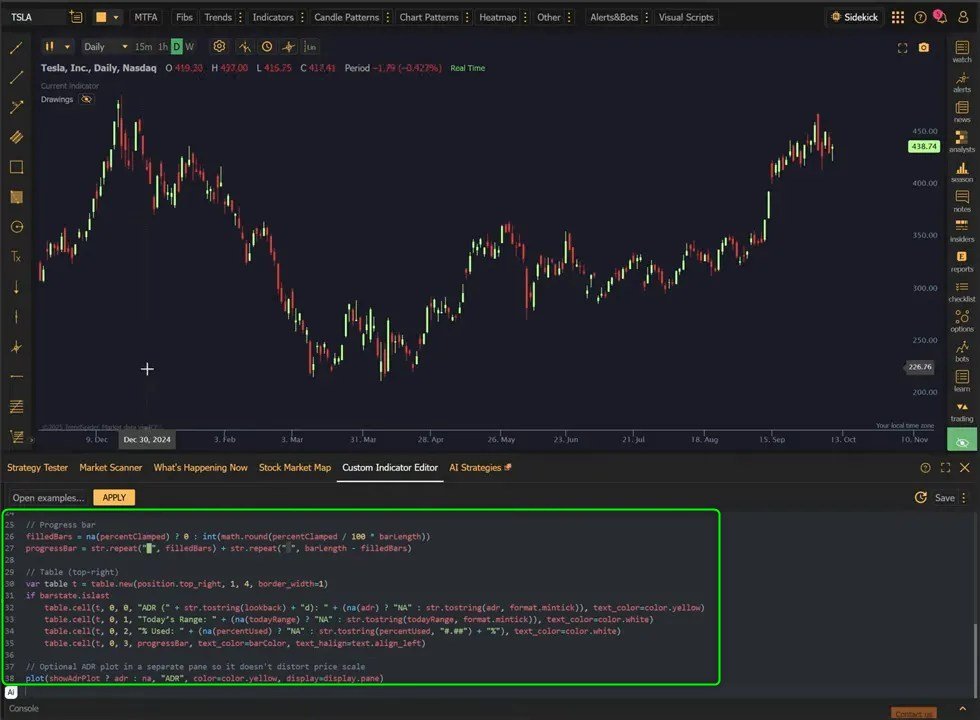Open the season panel
The width and height of the screenshot is (980, 720).
coord(962,172)
